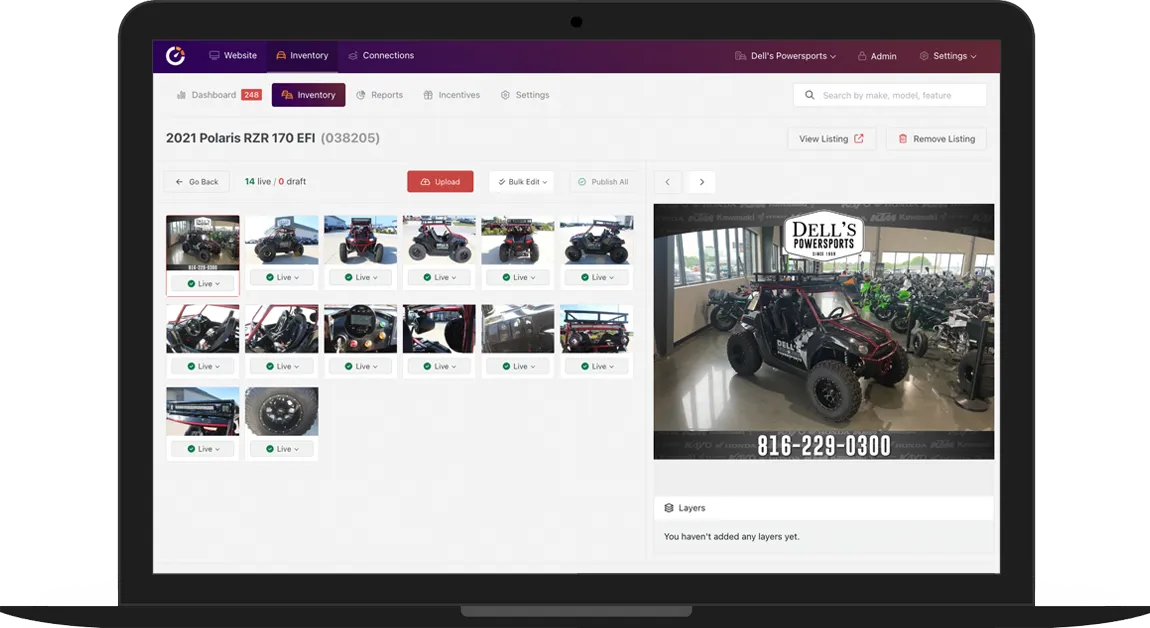1150x628 pixels.
Task: Open the Connections tab
Action: point(381,56)
